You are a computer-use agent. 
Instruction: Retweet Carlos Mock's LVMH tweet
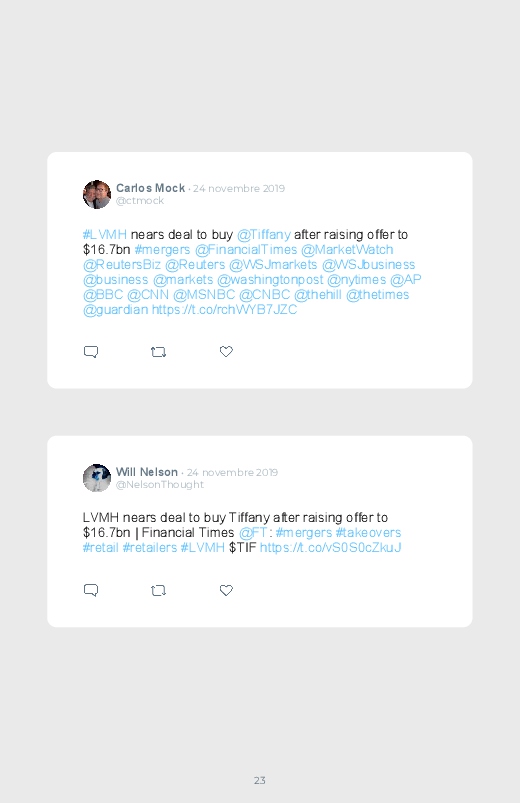coord(158,352)
